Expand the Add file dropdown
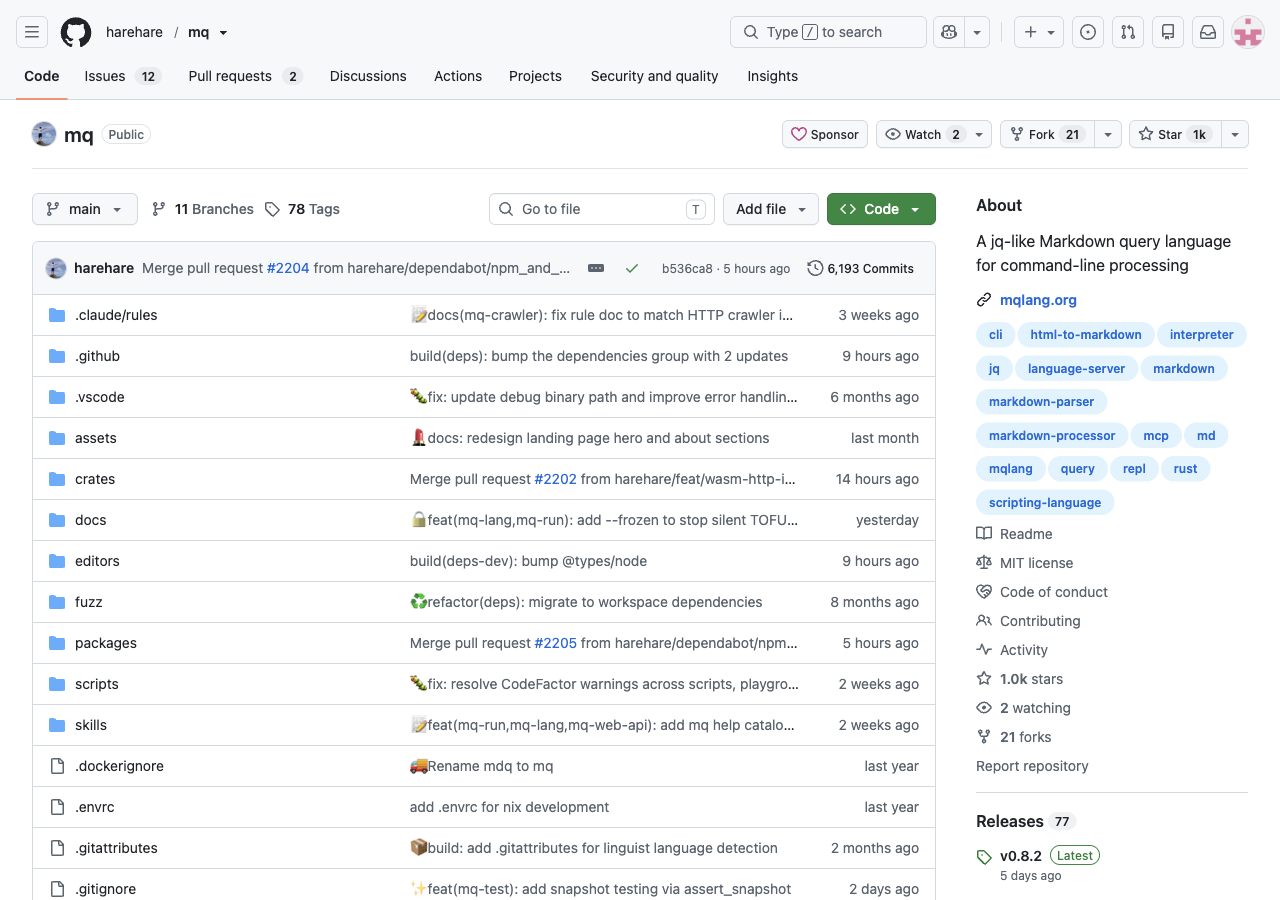This screenshot has width=1280, height=900. click(771, 209)
